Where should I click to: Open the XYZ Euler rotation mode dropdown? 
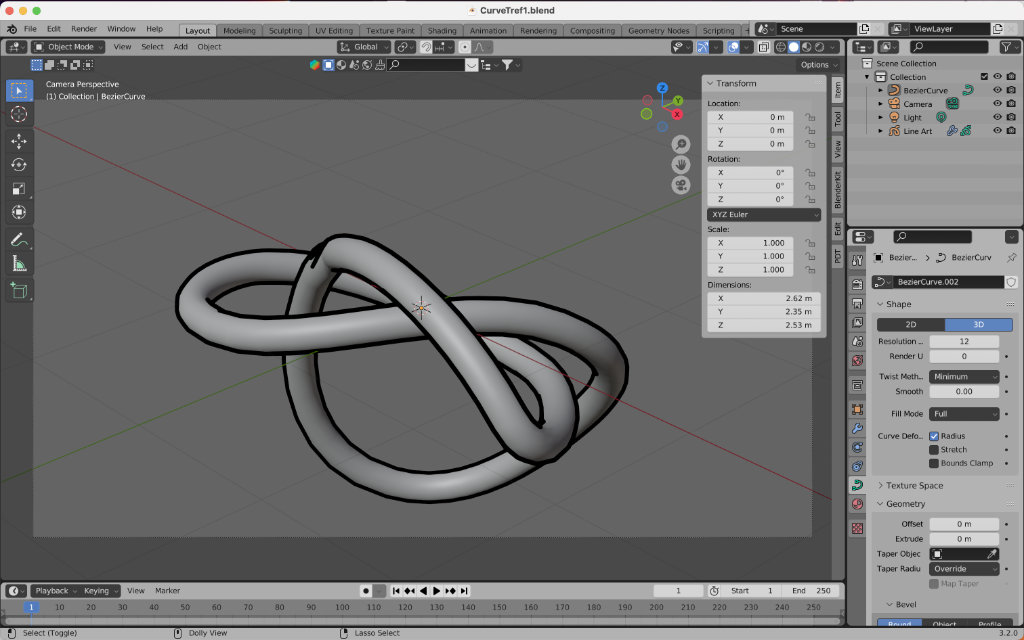pos(764,214)
